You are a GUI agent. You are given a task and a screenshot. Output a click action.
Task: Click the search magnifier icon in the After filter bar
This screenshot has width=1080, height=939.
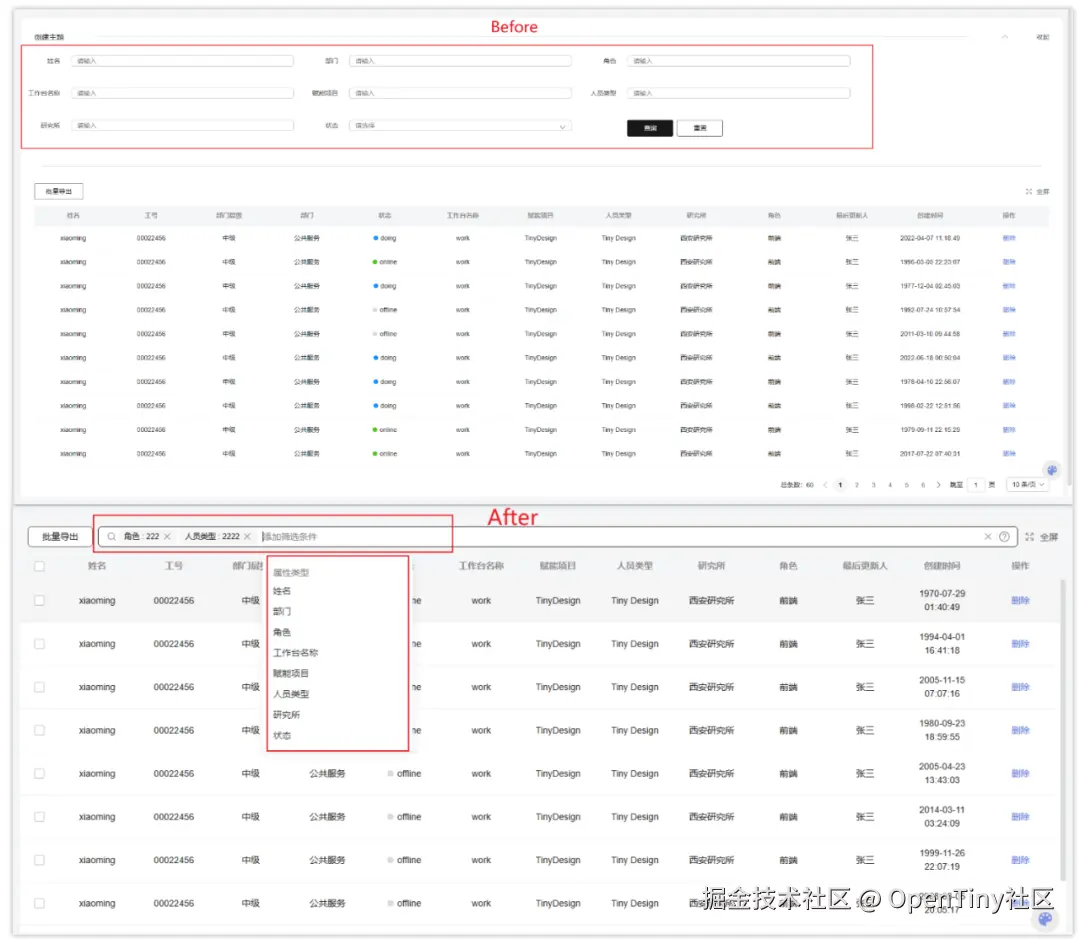(112, 537)
